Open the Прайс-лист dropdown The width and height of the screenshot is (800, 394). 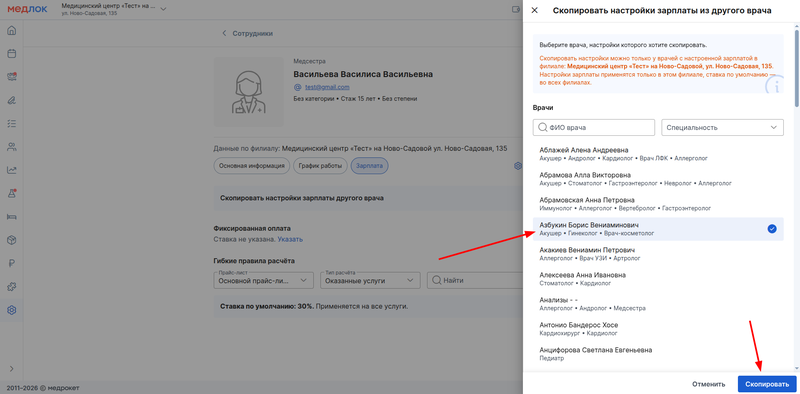(263, 280)
